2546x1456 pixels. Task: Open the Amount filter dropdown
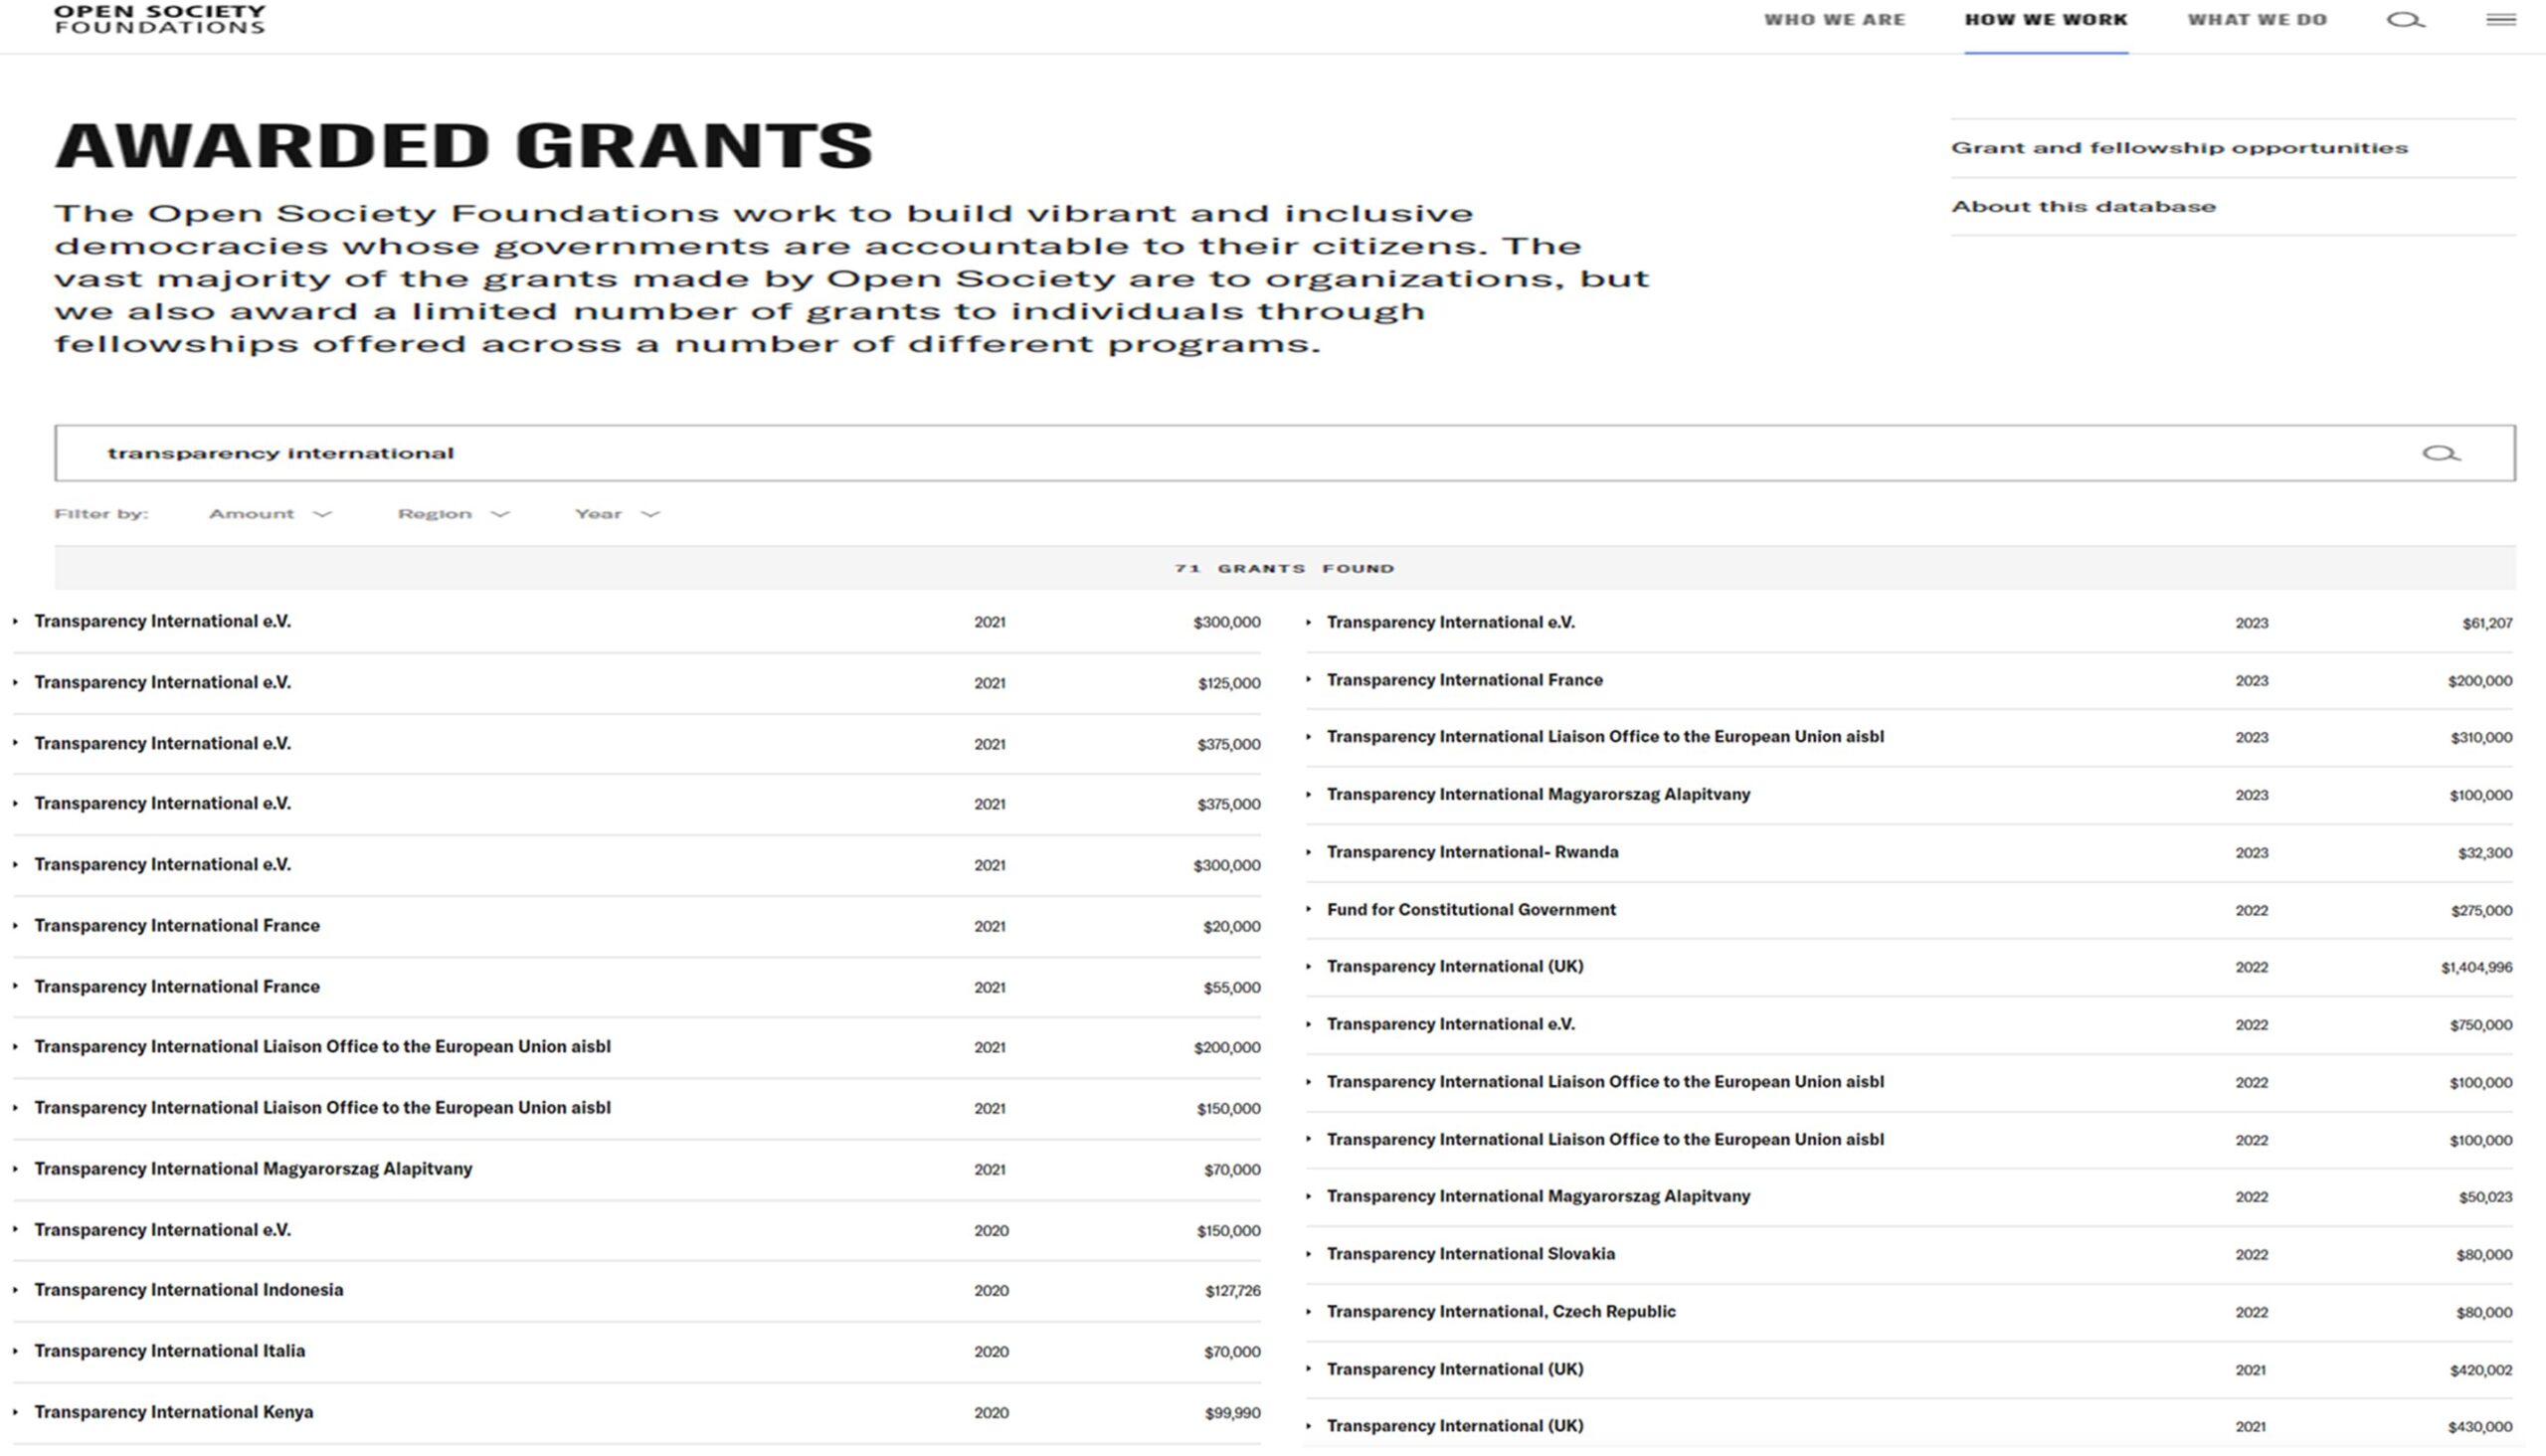269,514
